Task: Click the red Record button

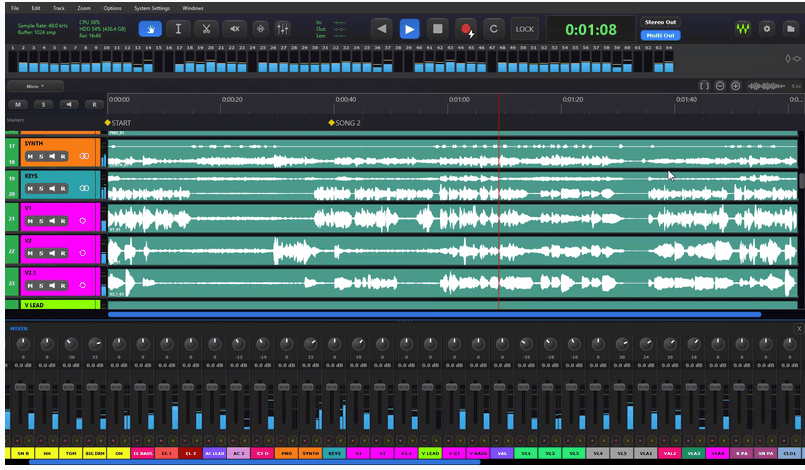Action: pos(466,29)
